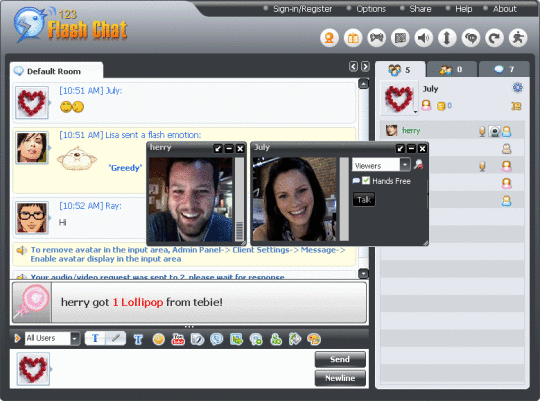Click the red icon beside Viewers dropdown
Image resolution: width=540 pixels, height=401 pixels.
pos(418,165)
